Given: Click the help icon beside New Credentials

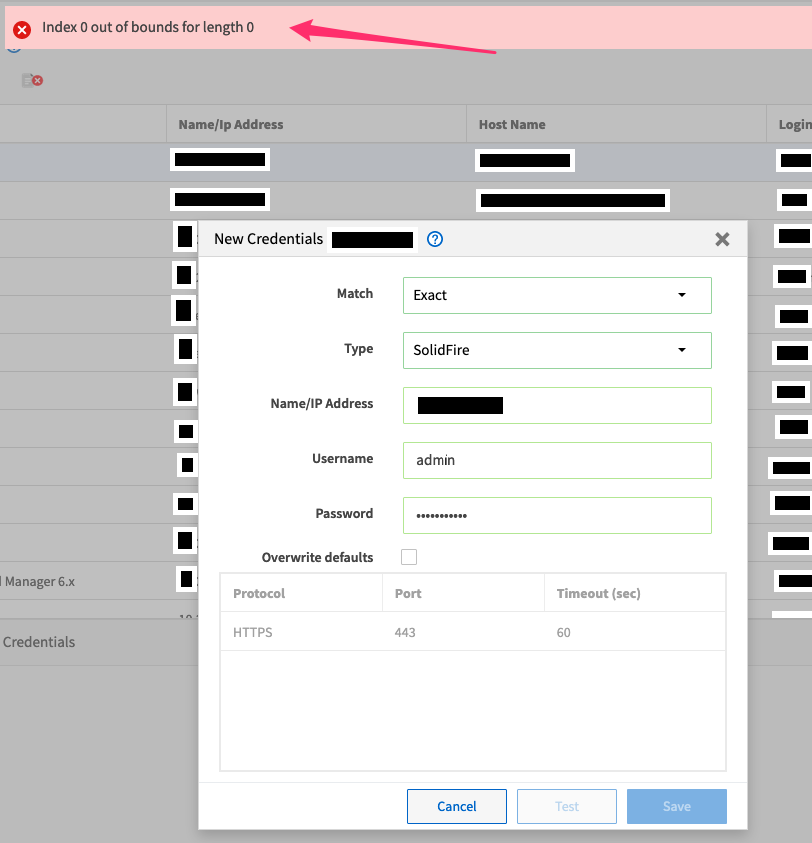Looking at the screenshot, I should click(x=435, y=239).
